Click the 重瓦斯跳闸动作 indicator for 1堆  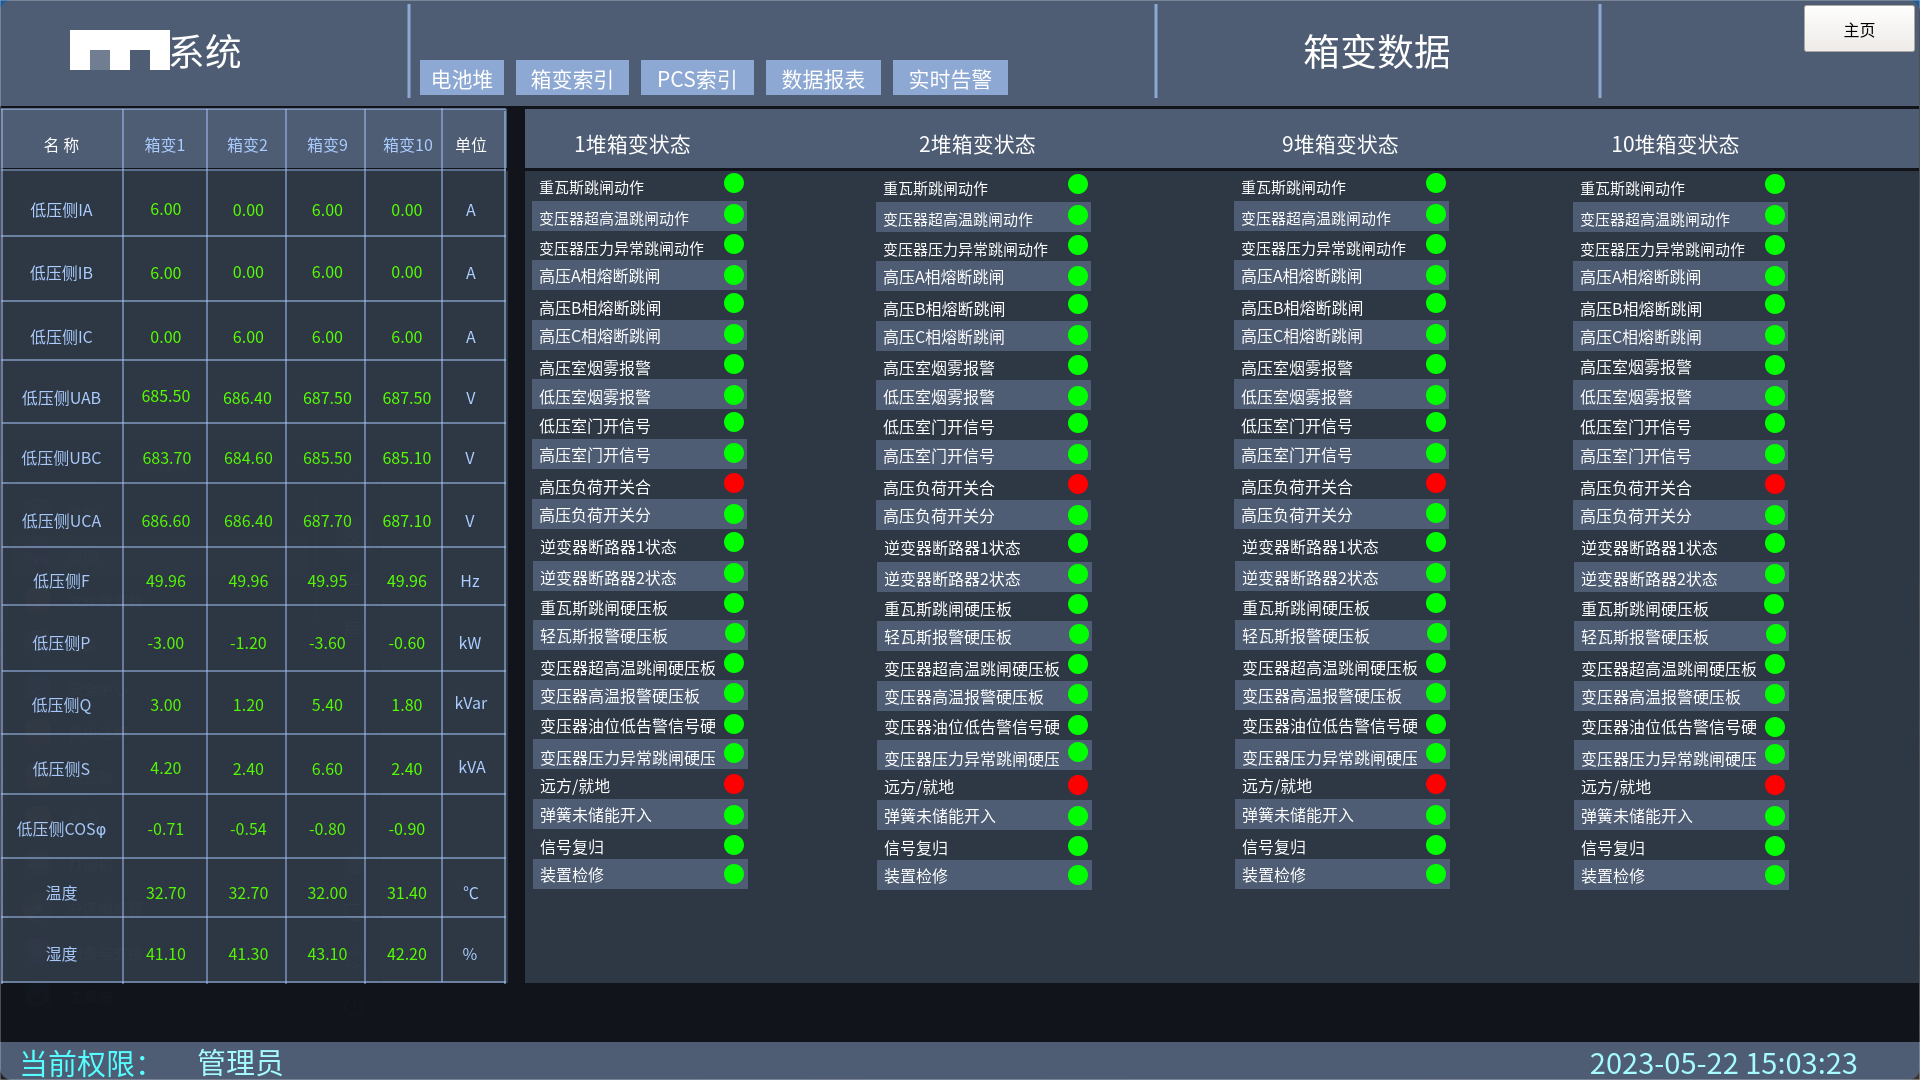(x=734, y=183)
